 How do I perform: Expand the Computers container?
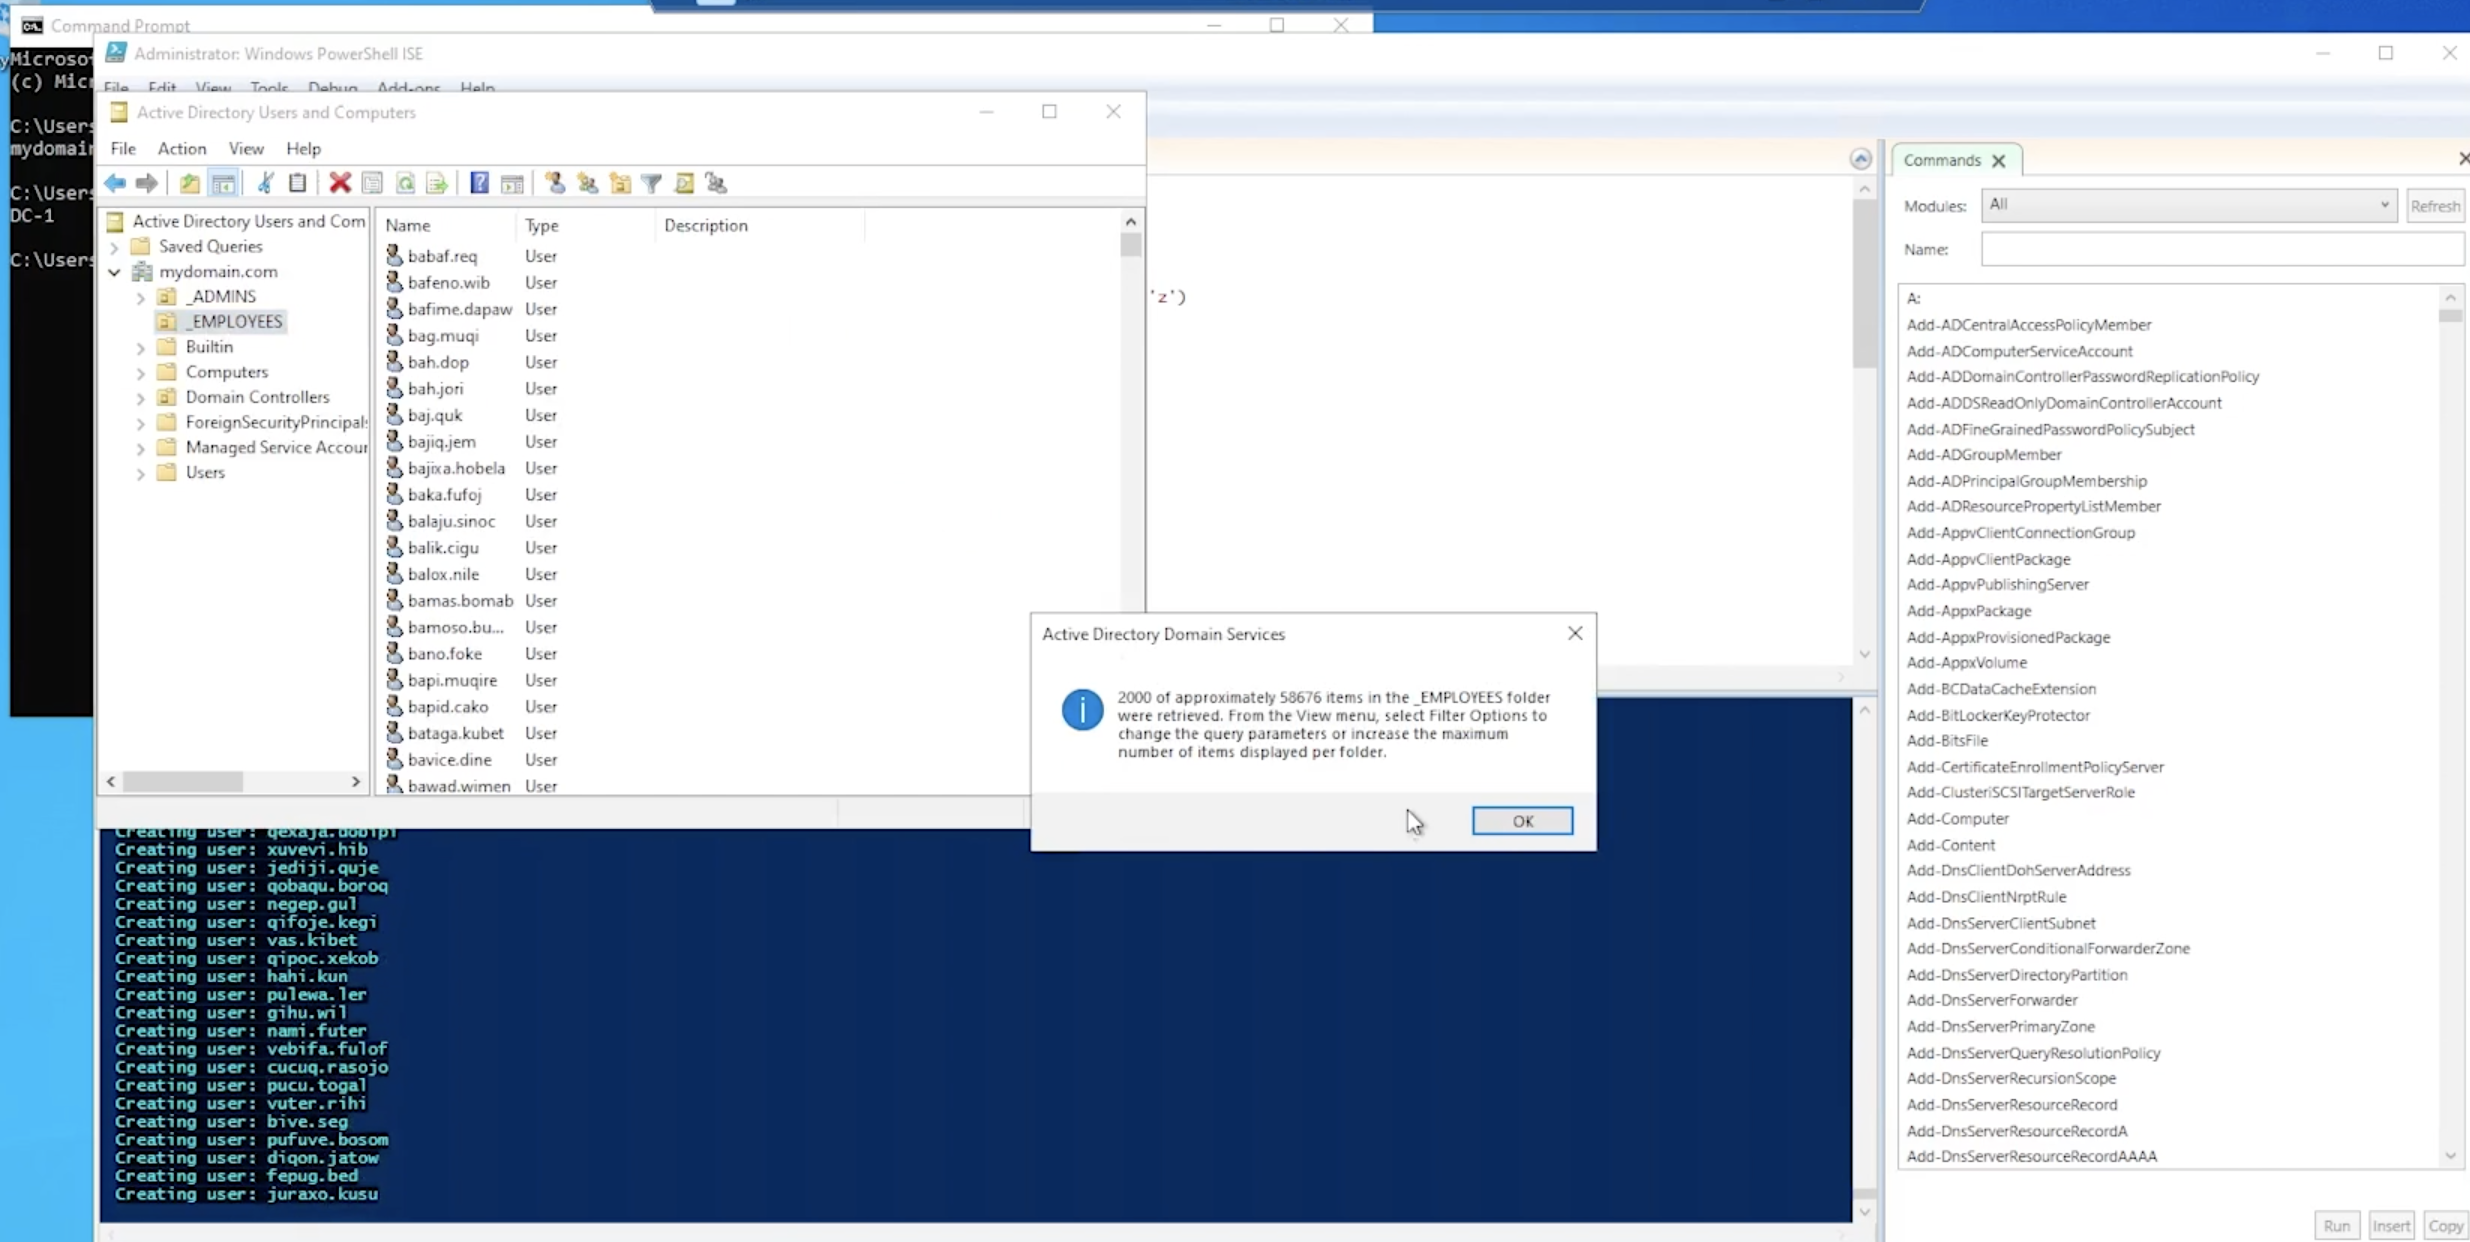[x=141, y=371]
